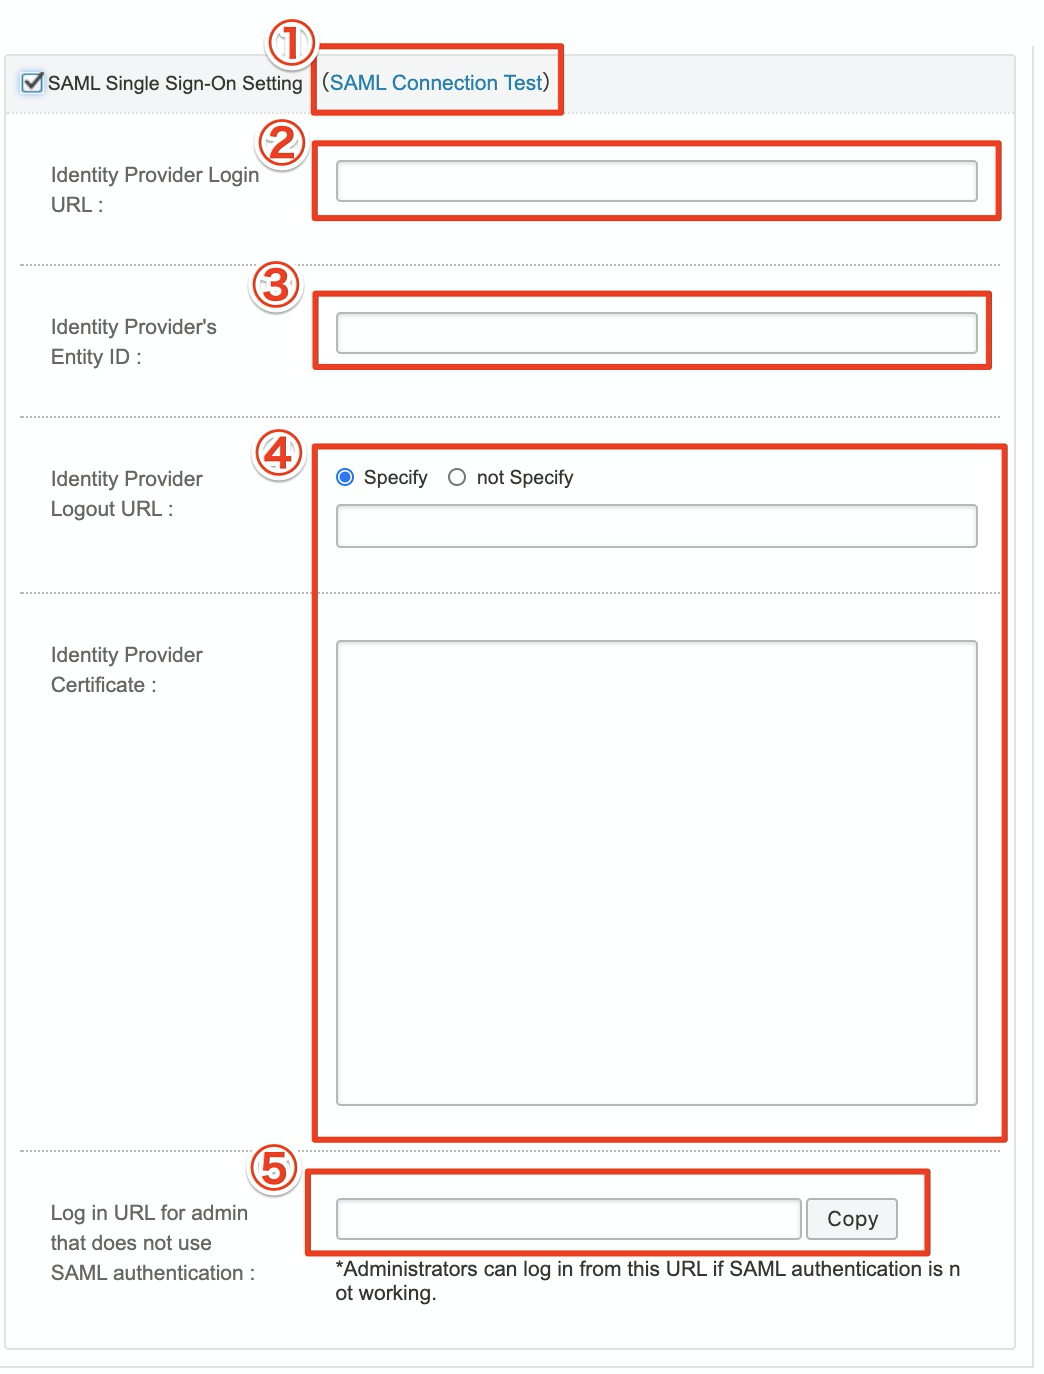This screenshot has height=1374, width=1044.
Task: Click the Copy button
Action: tap(851, 1219)
